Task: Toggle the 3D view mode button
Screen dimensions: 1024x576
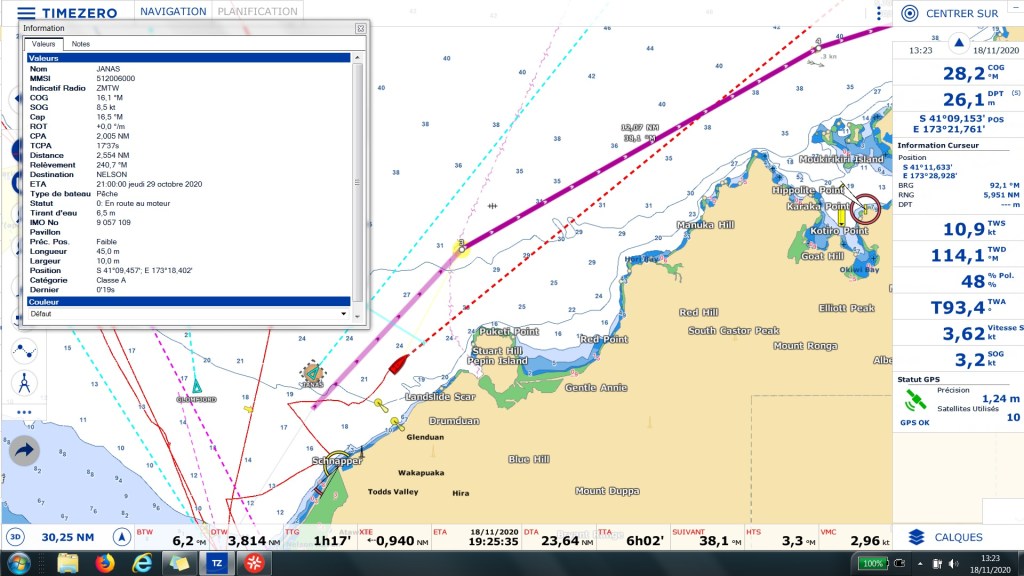Action: coord(16,537)
